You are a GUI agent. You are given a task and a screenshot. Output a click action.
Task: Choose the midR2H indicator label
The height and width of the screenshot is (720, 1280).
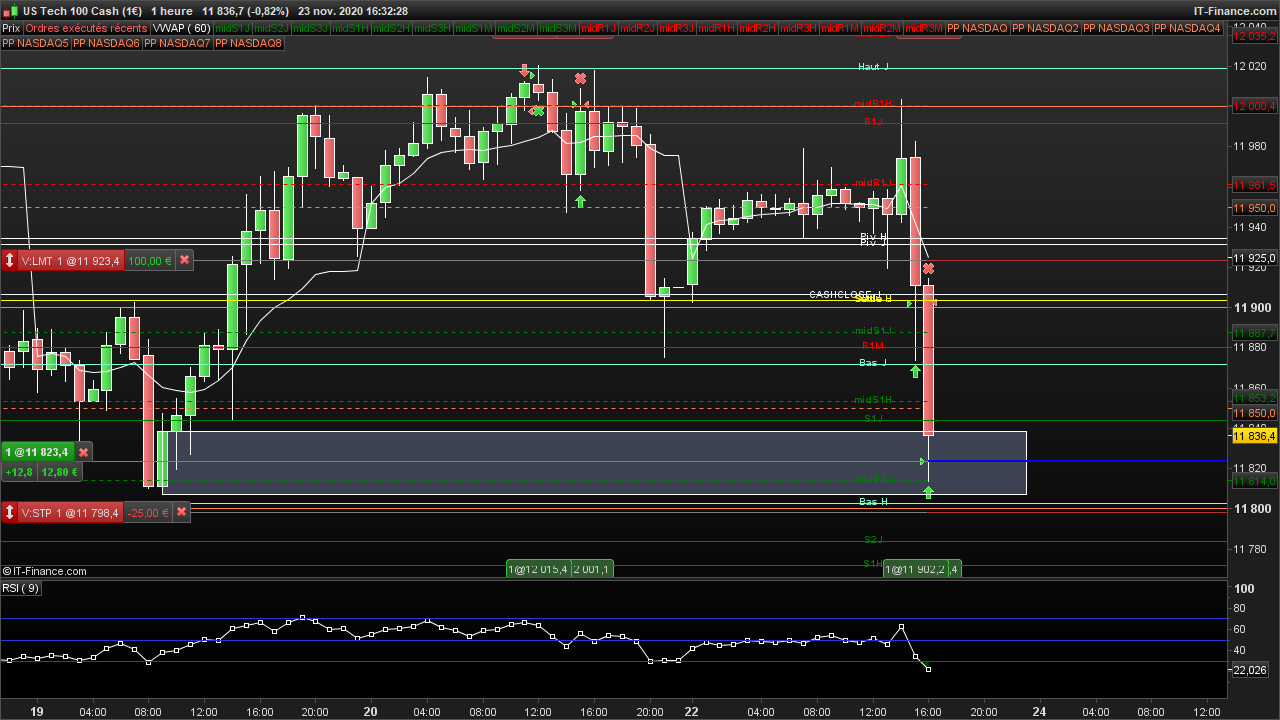pyautogui.click(x=758, y=28)
